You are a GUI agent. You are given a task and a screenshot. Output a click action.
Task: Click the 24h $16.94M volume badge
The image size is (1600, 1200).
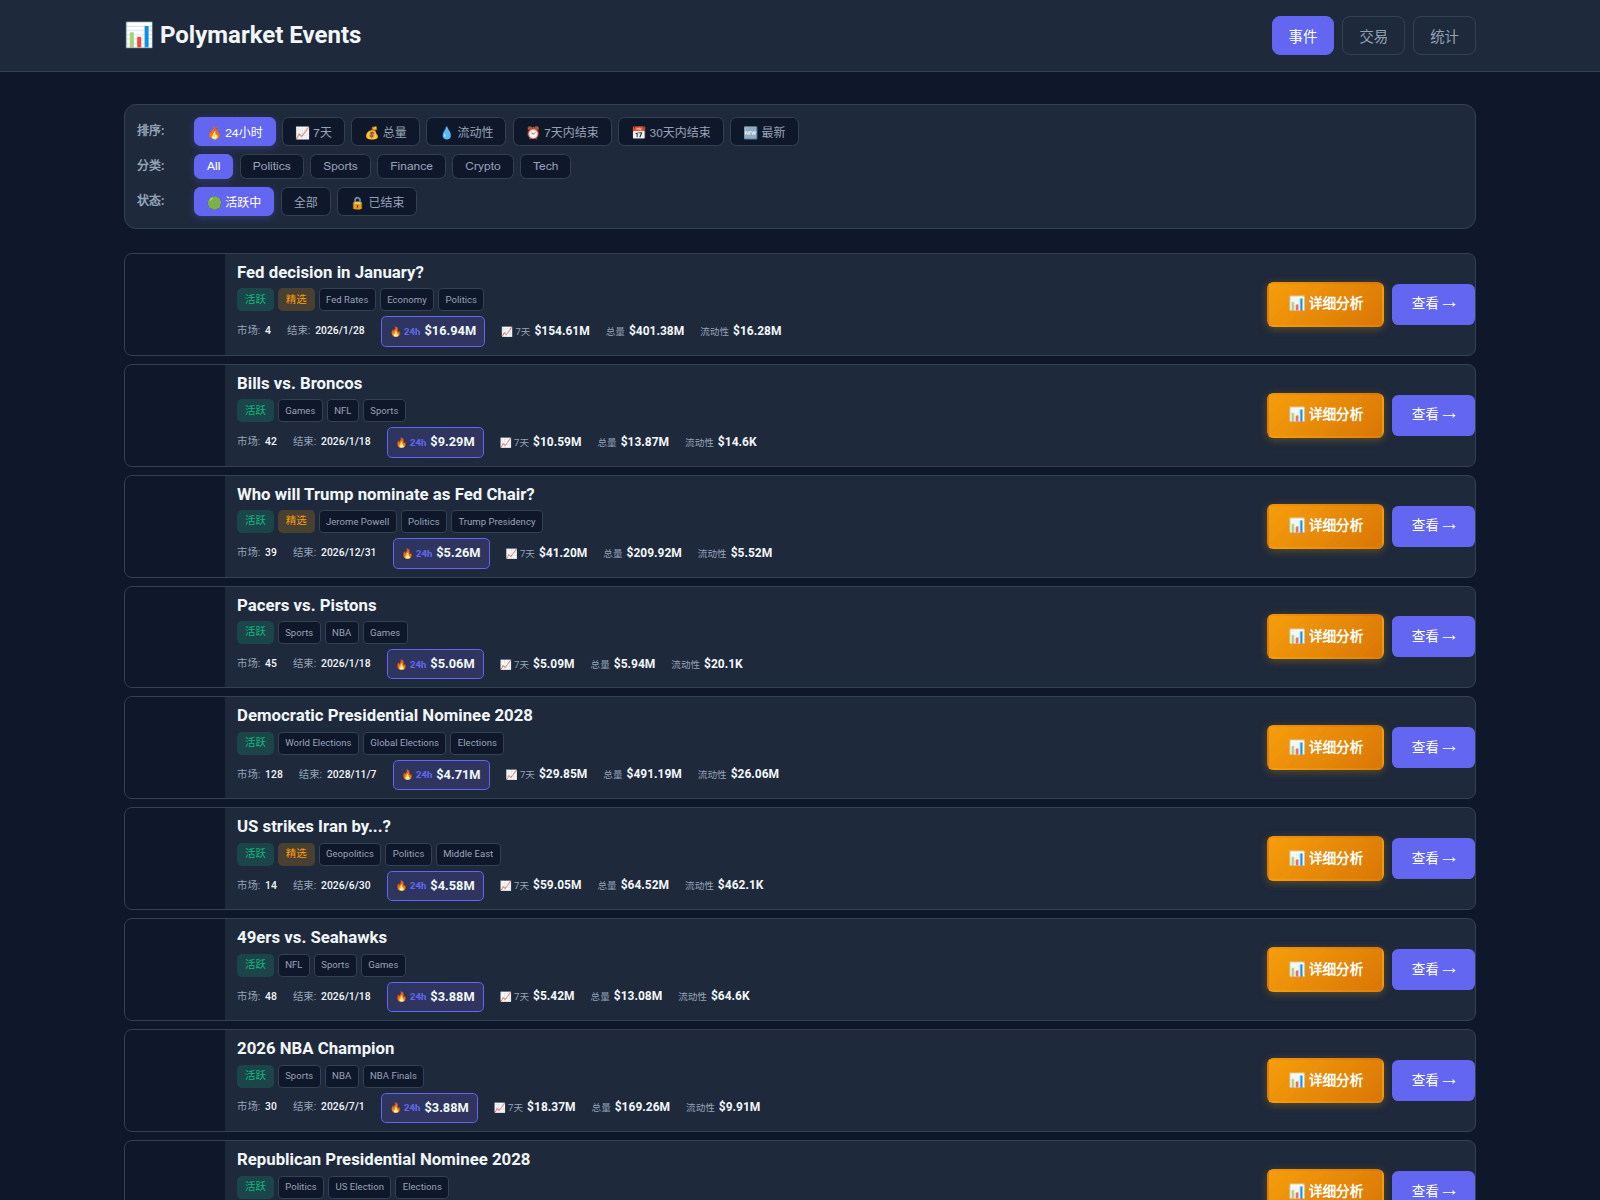click(x=433, y=331)
